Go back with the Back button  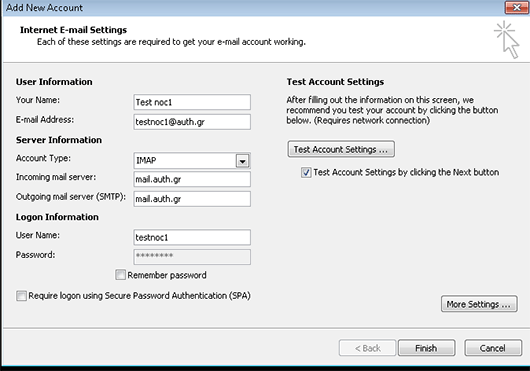[367, 348]
